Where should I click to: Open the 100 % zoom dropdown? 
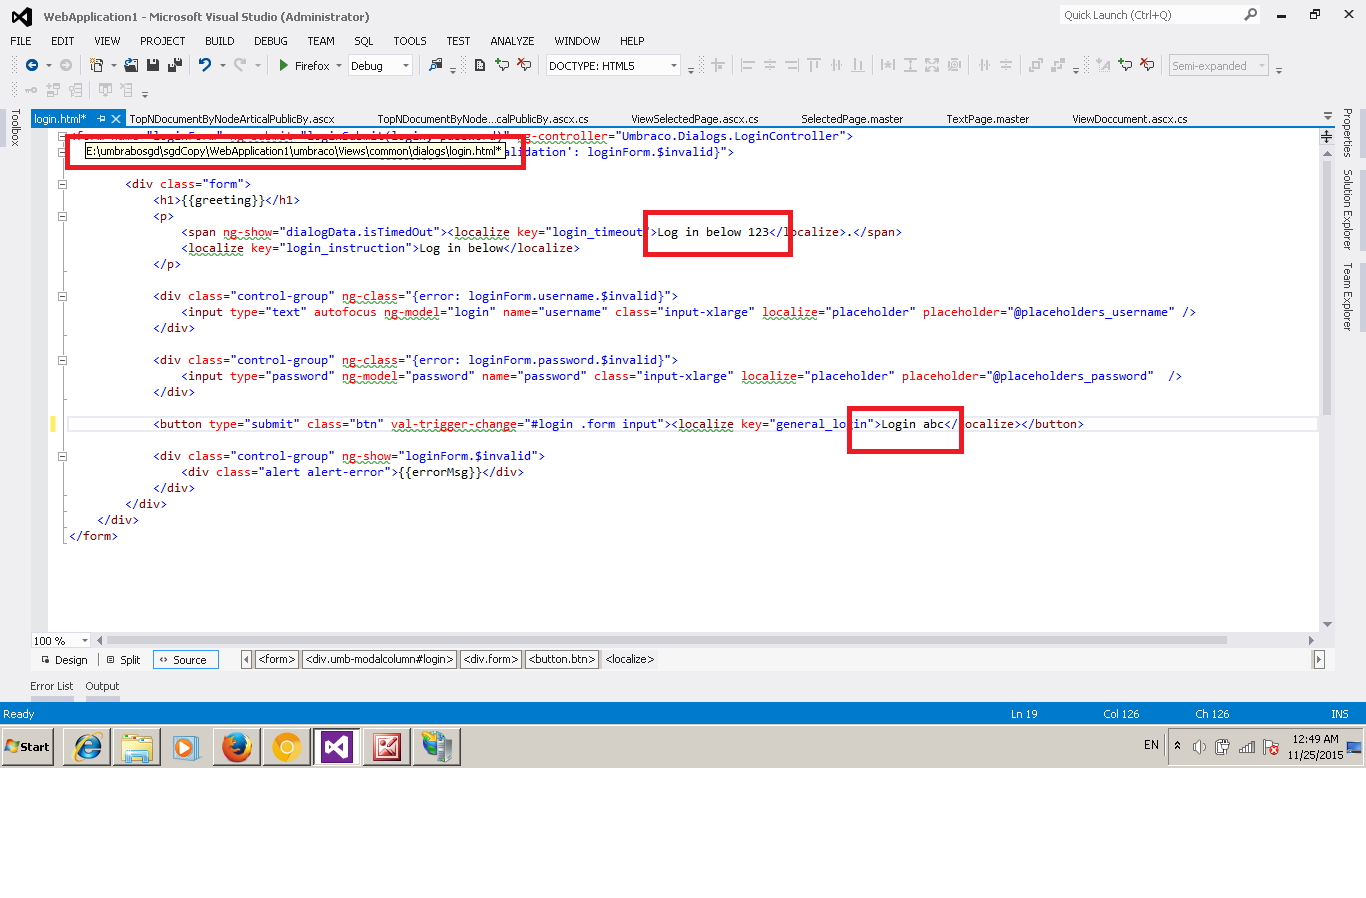84,641
